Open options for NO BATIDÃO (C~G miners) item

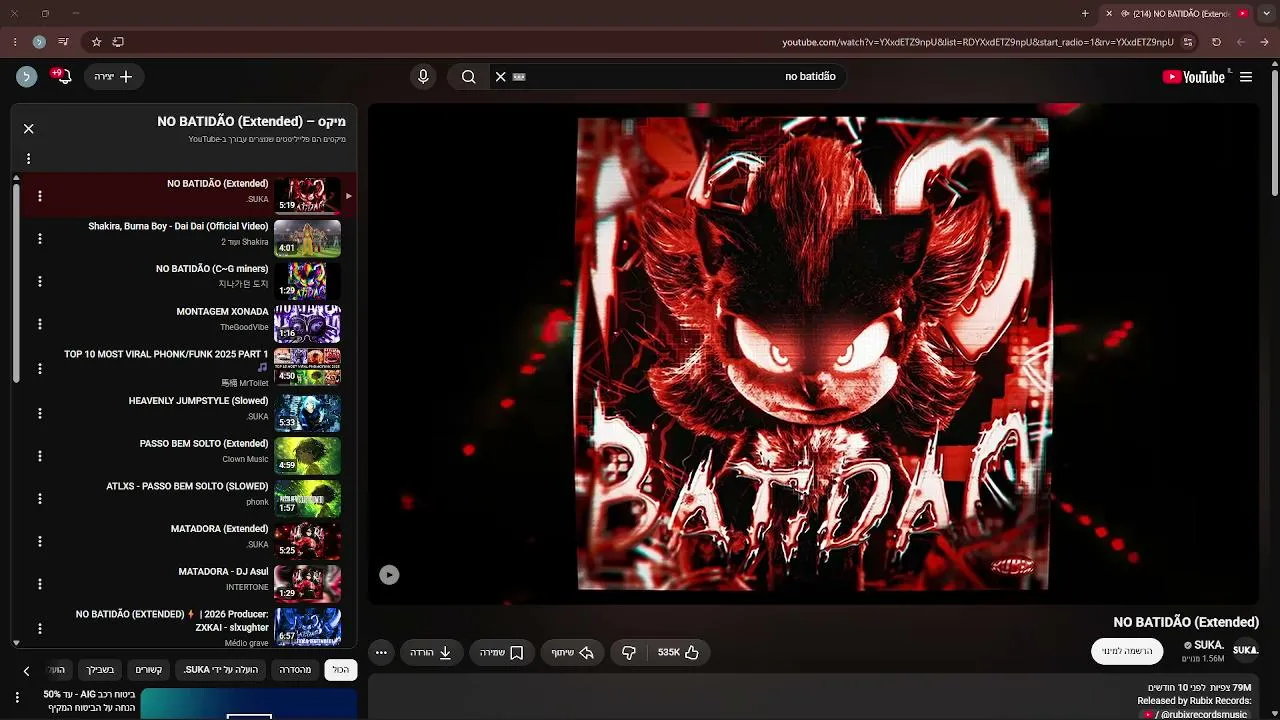40,282
